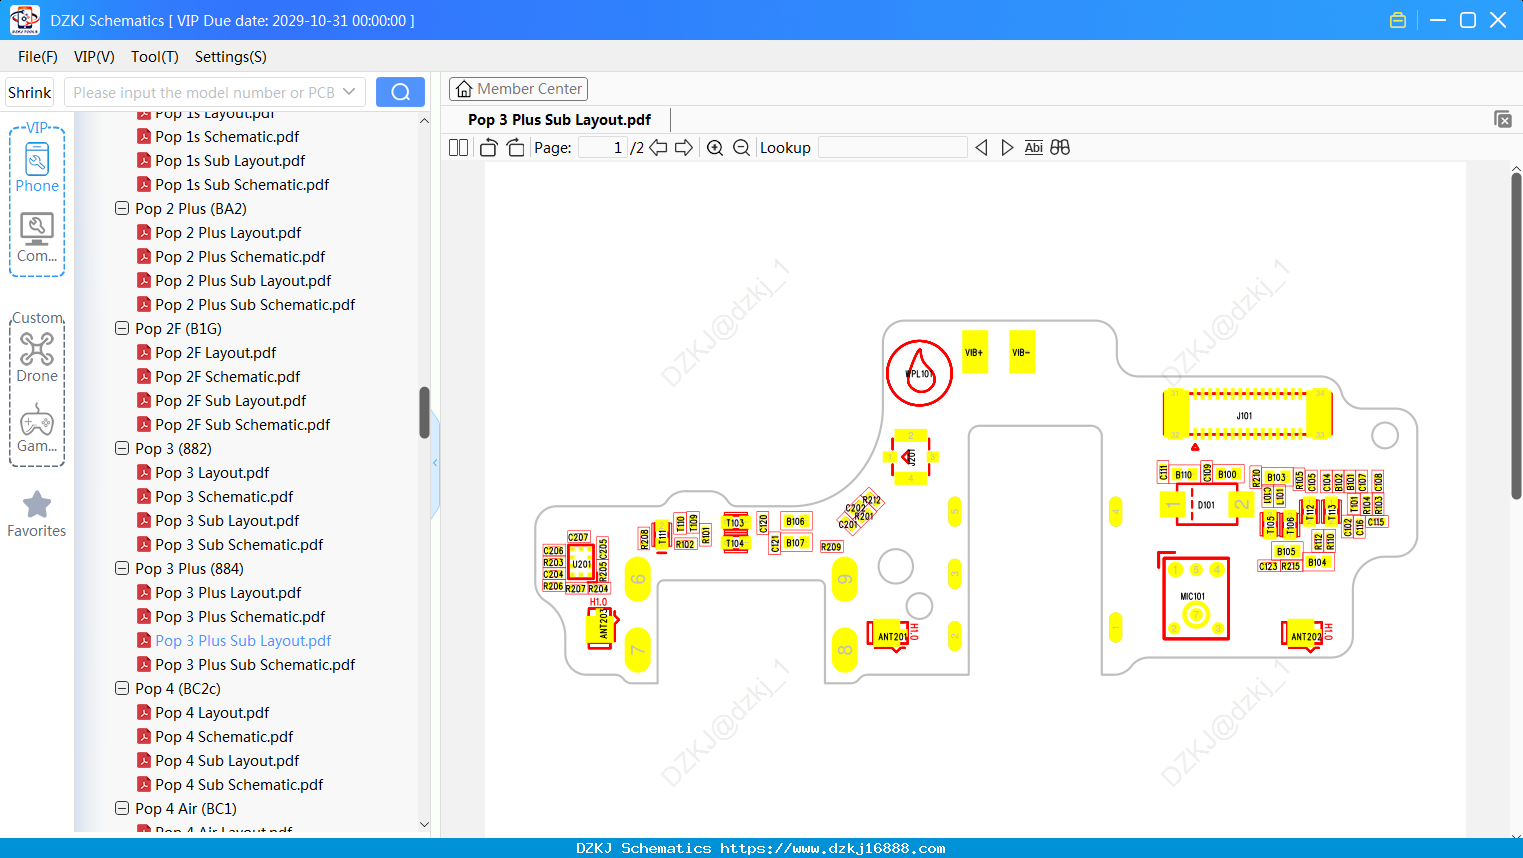The width and height of the screenshot is (1523, 858).
Task: Open the Game console category
Action: (37, 428)
